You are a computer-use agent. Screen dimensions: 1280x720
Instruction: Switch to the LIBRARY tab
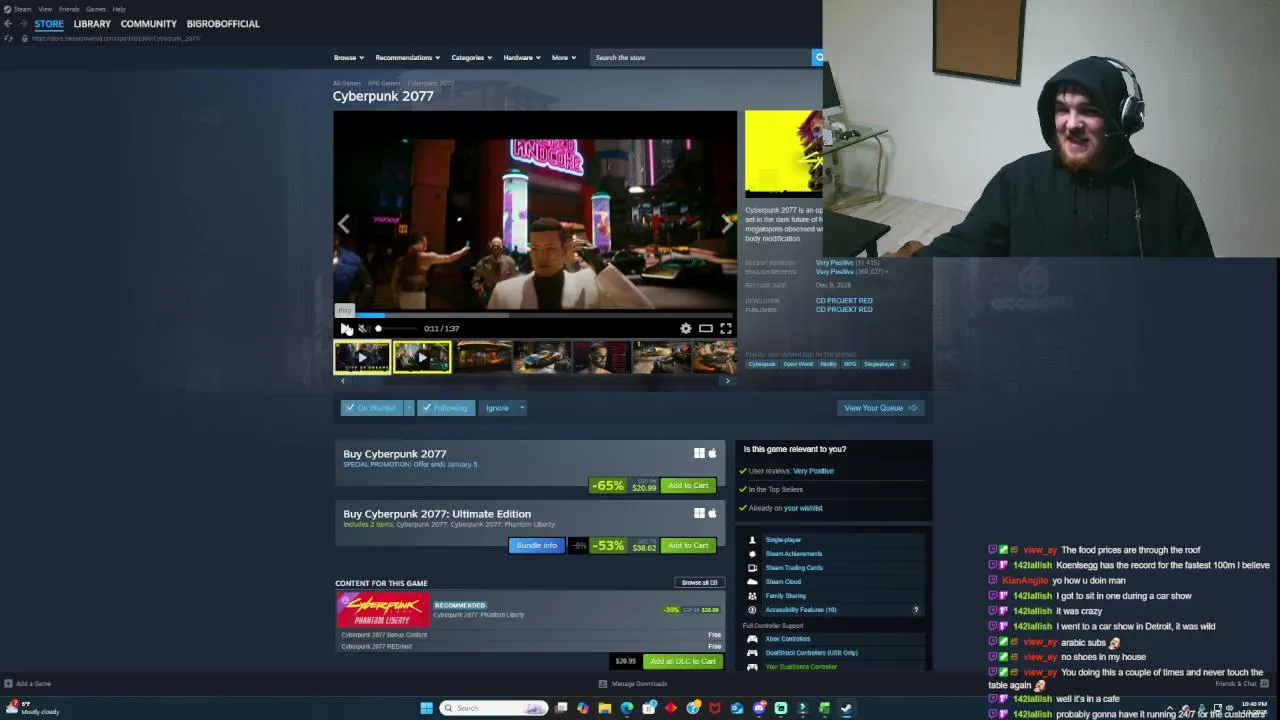click(x=92, y=23)
